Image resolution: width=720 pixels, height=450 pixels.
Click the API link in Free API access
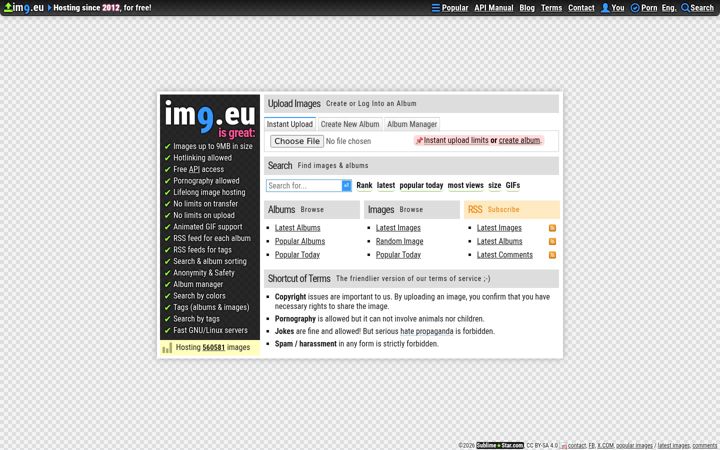tap(194, 169)
